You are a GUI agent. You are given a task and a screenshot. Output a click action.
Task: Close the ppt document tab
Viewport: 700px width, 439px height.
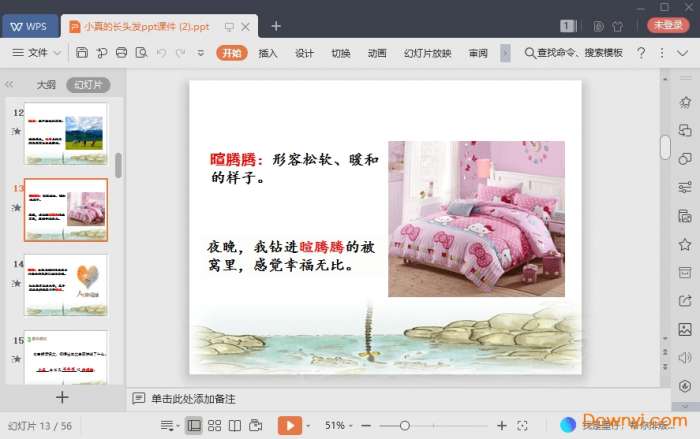click(x=246, y=27)
